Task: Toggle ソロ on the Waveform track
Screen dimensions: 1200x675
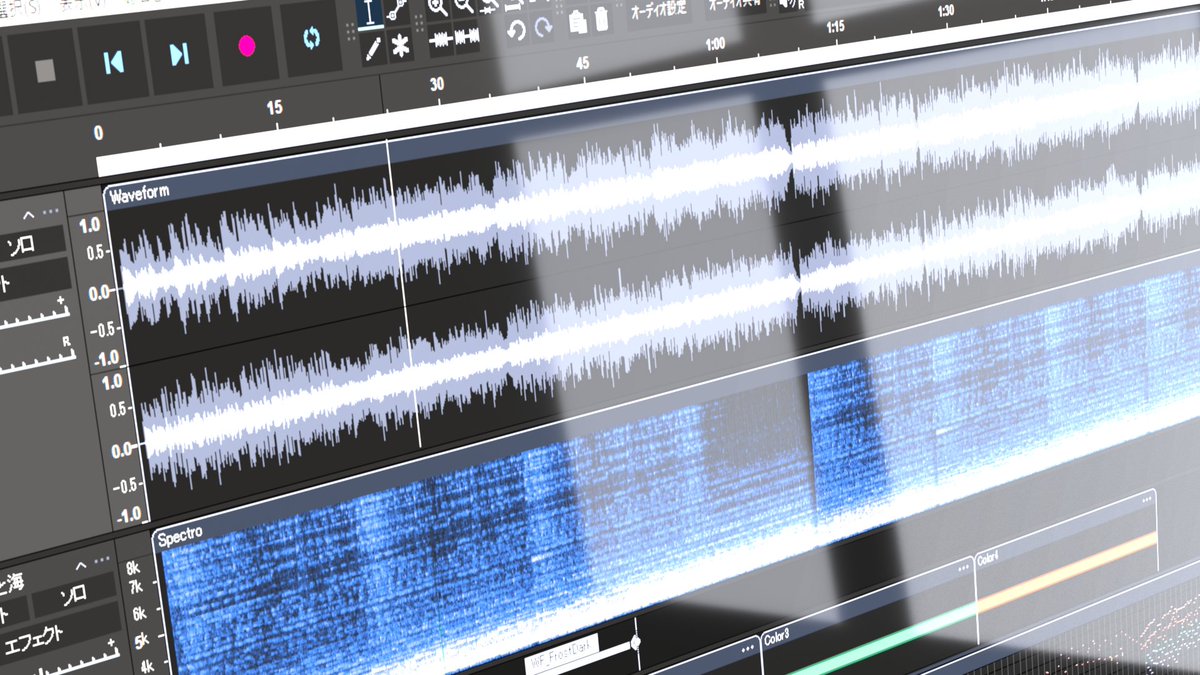Action: (20, 244)
